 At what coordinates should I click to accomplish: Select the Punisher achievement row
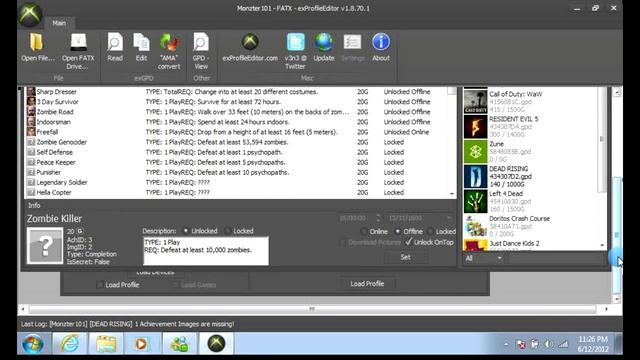(x=239, y=172)
